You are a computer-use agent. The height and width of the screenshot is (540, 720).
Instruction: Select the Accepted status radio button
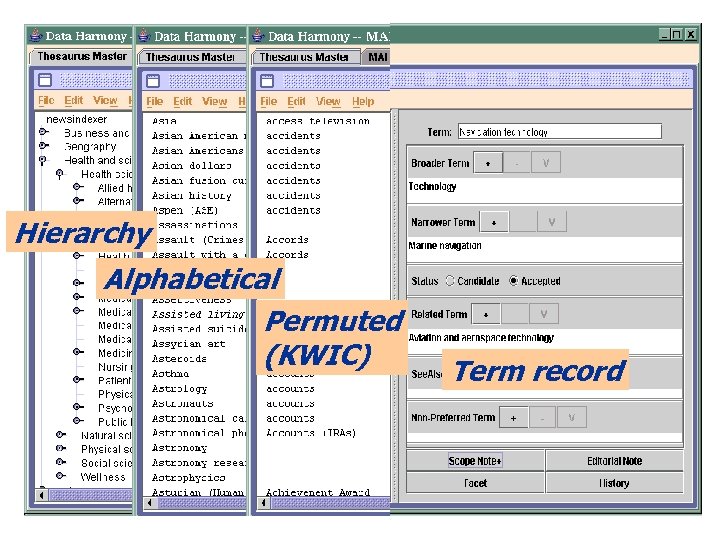pyautogui.click(x=513, y=280)
